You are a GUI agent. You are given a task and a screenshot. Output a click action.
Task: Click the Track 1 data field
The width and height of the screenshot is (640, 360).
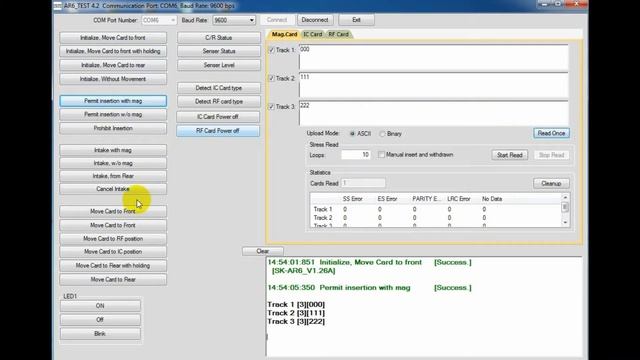(x=433, y=57)
